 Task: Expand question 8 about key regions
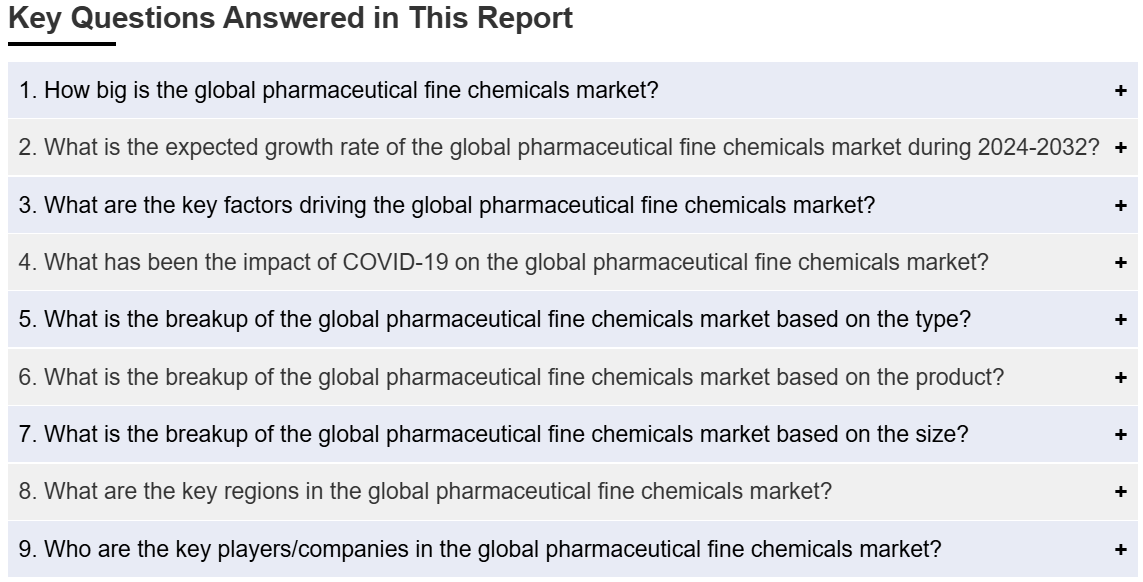pyautogui.click(x=425, y=492)
